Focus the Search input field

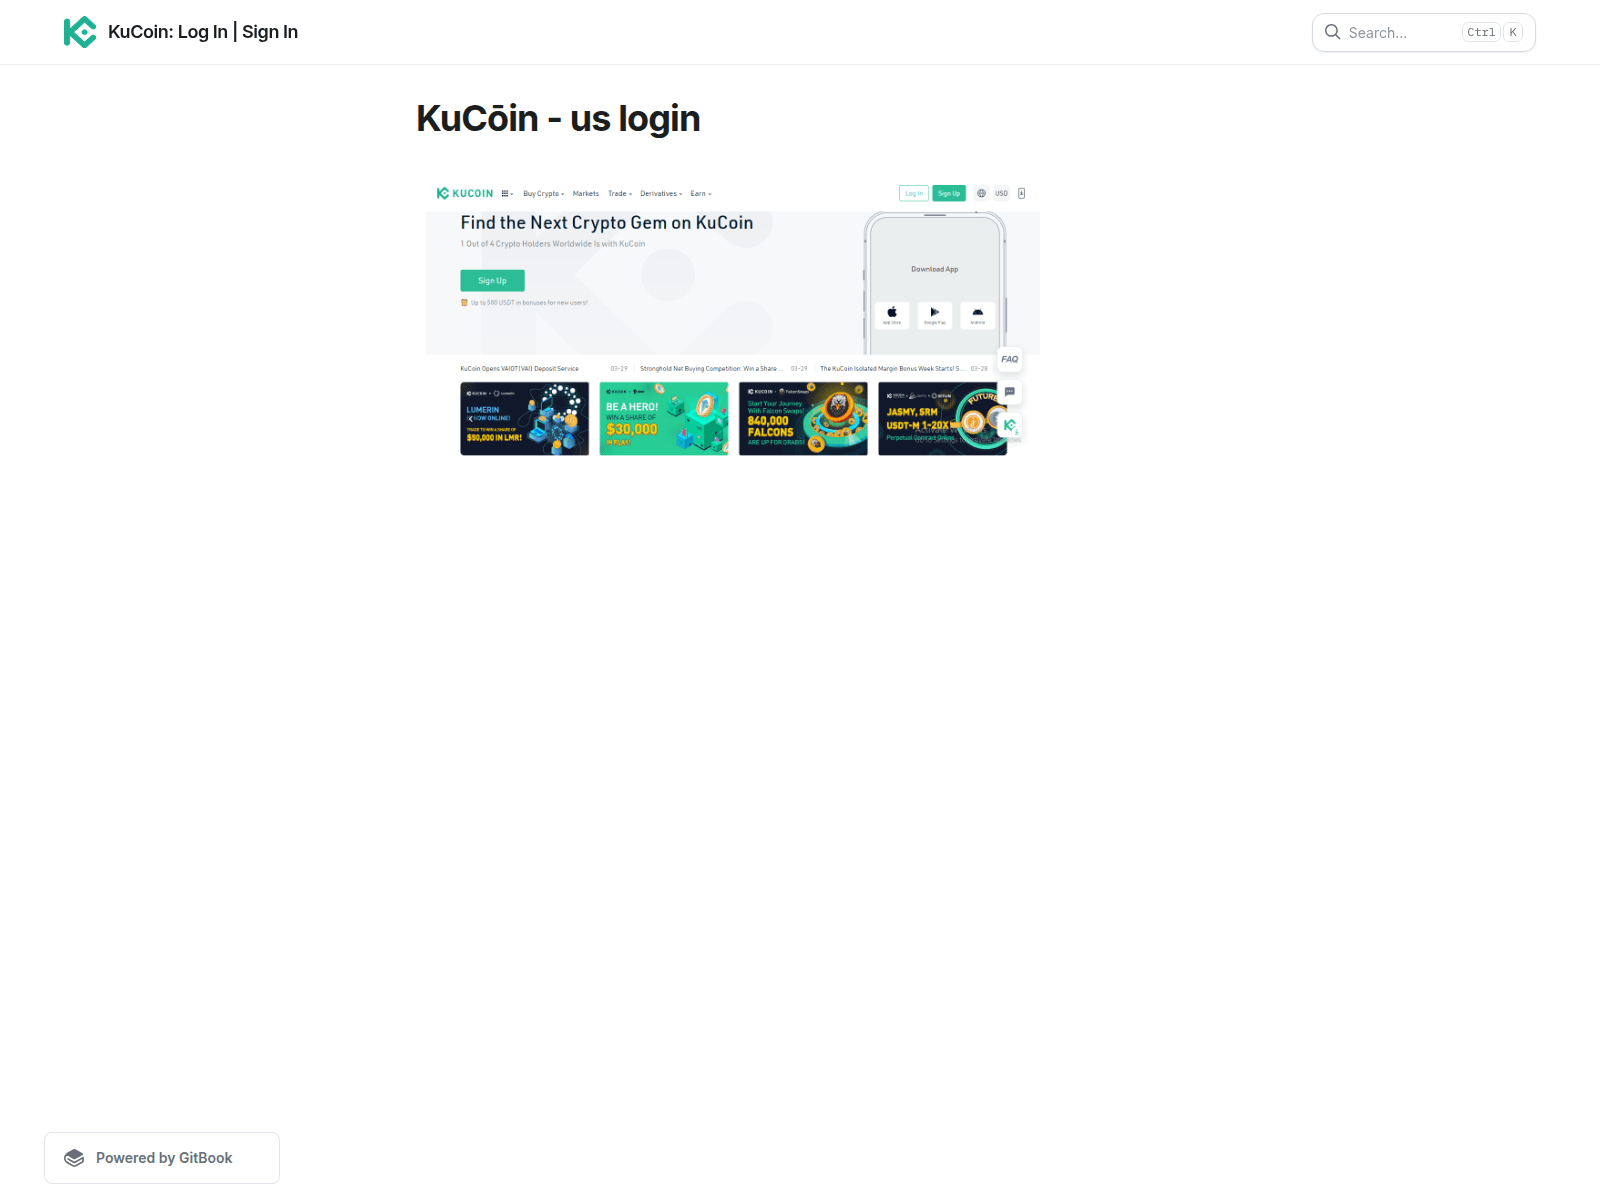click(x=1400, y=33)
